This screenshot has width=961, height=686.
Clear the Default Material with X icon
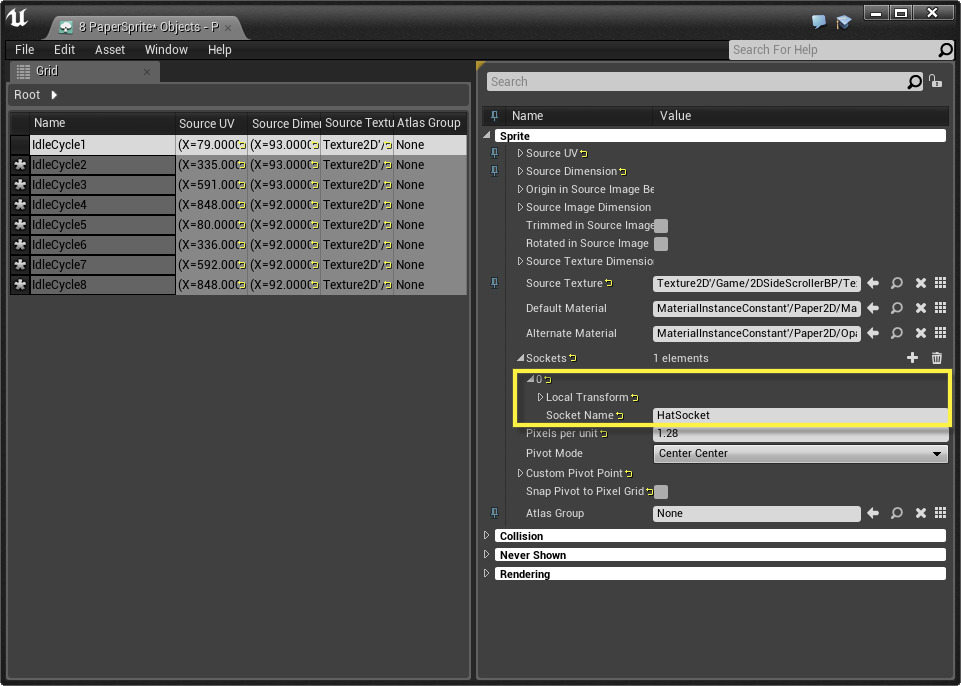(x=921, y=308)
